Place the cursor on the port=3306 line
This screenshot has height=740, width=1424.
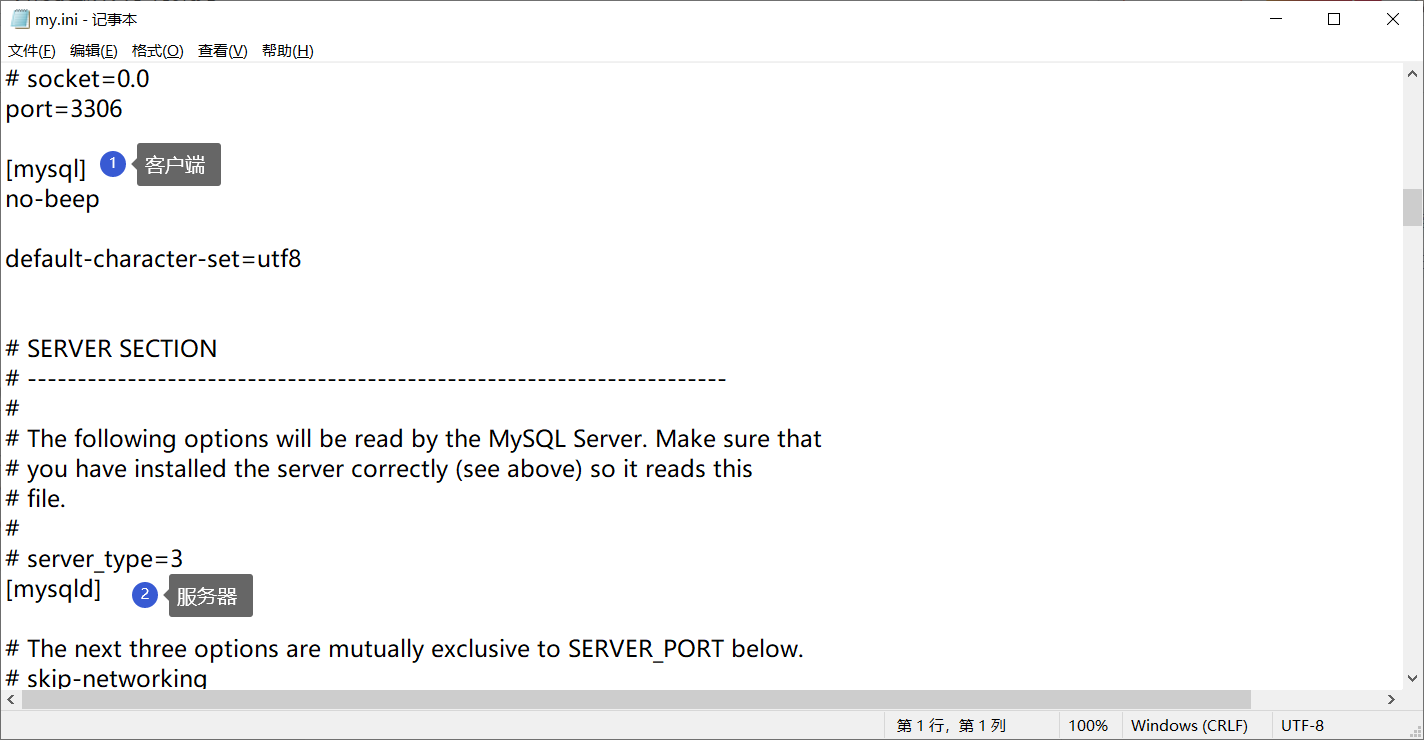click(x=64, y=109)
